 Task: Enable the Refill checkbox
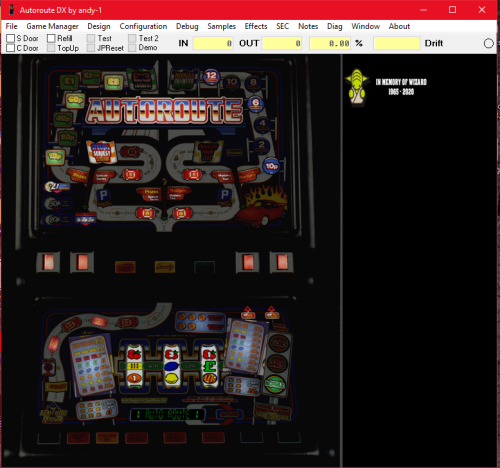(x=51, y=38)
